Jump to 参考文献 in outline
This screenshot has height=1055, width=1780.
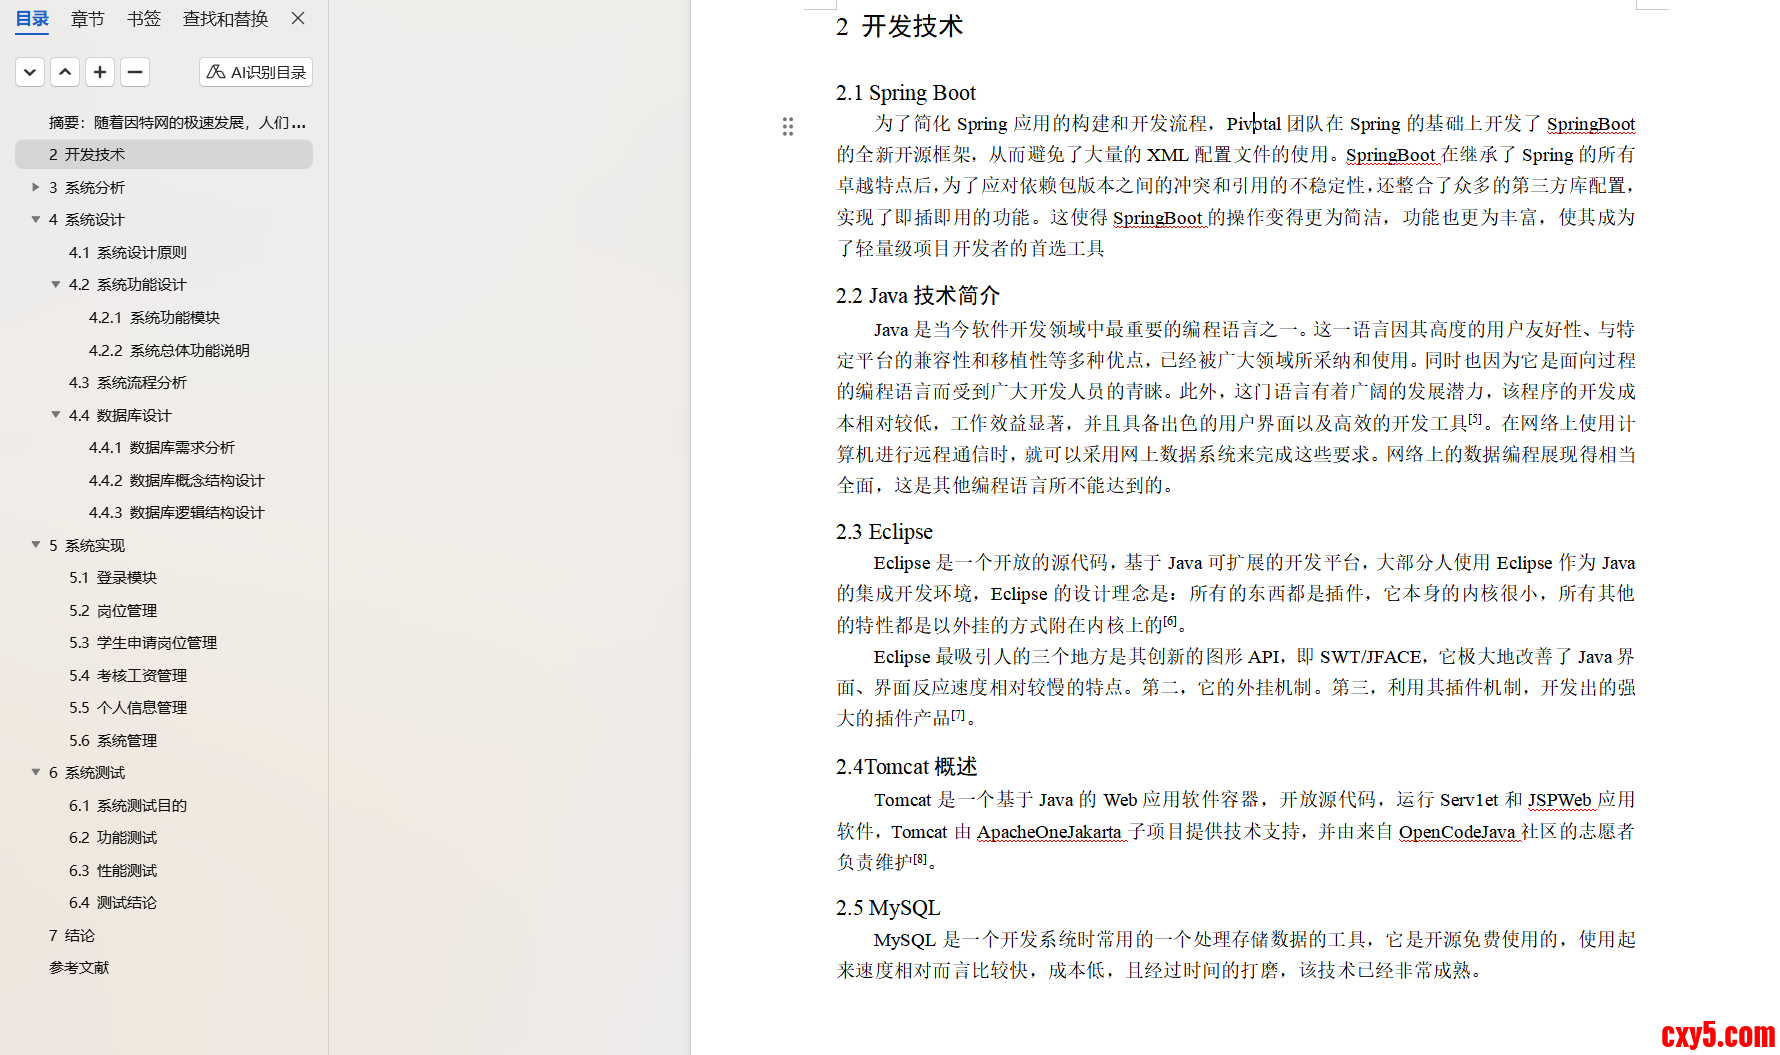point(79,967)
